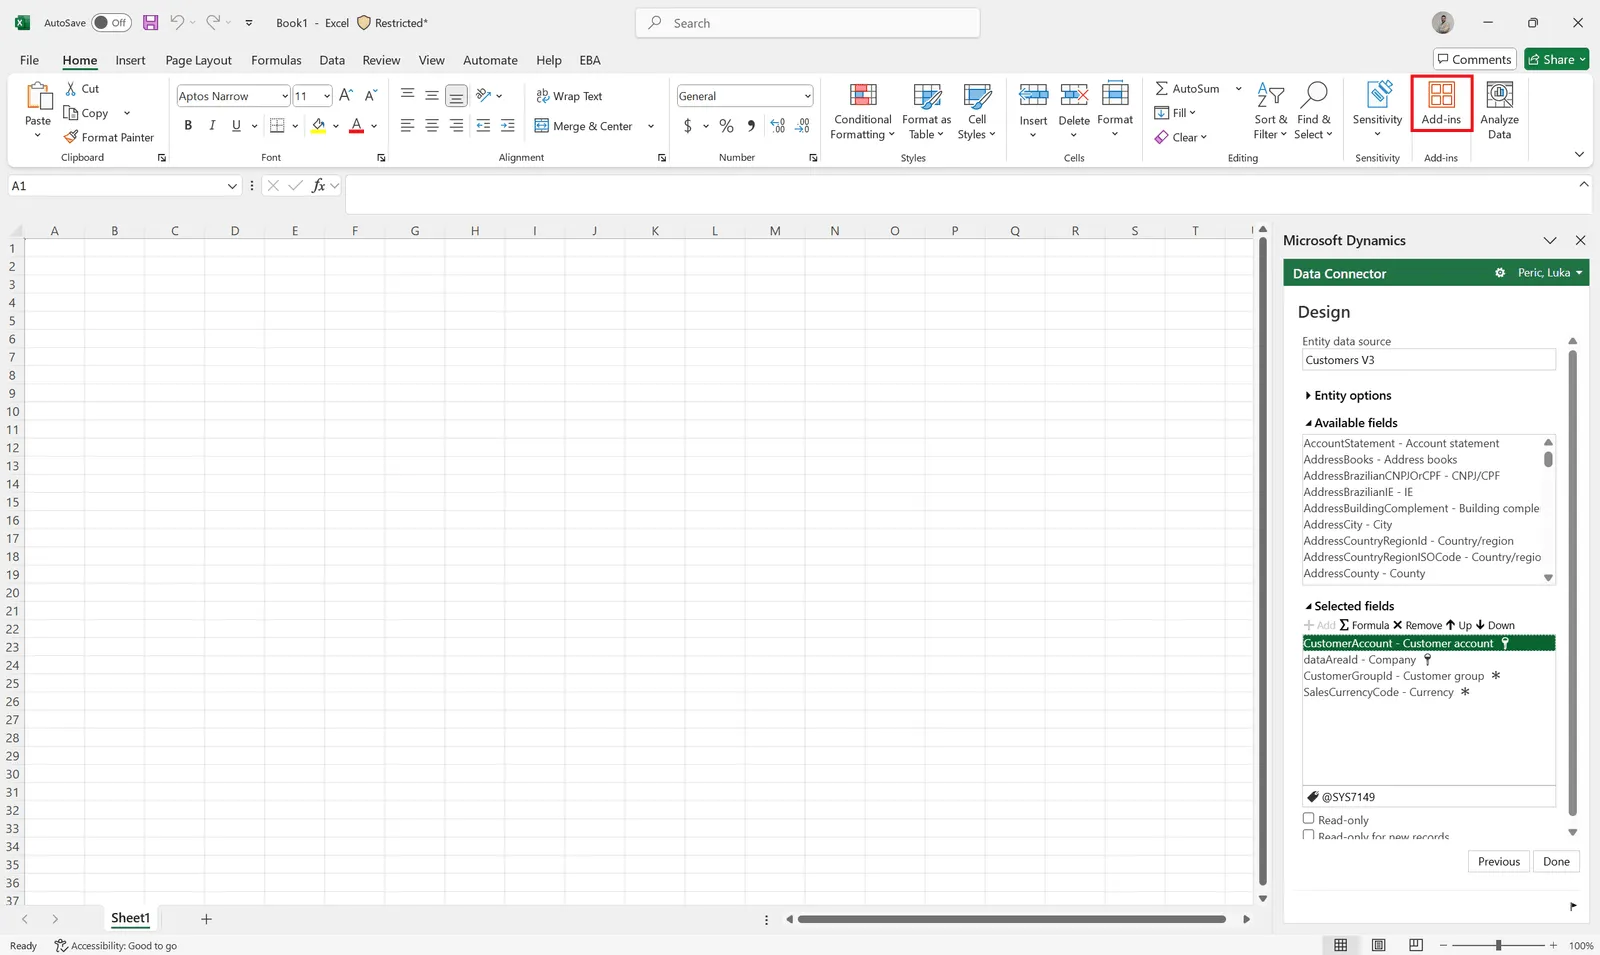The height and width of the screenshot is (955, 1600).
Task: Switch to Insert tab
Action: click(130, 60)
